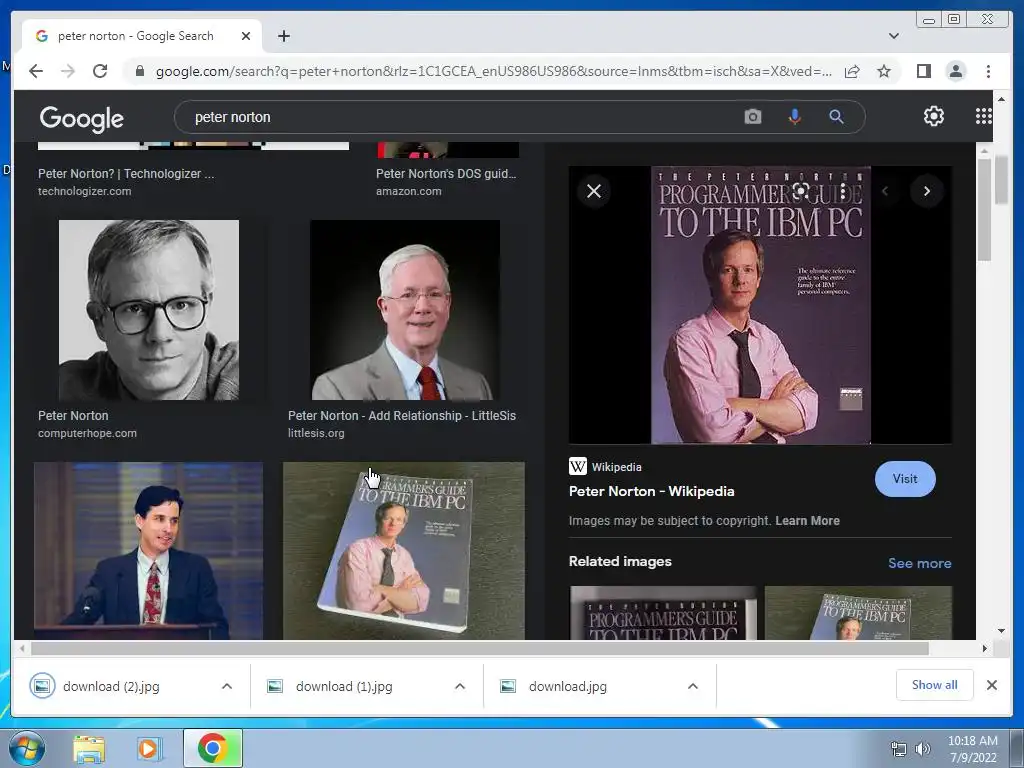The width and height of the screenshot is (1024, 768).
Task: Open Chrome profile menu
Action: (x=955, y=71)
